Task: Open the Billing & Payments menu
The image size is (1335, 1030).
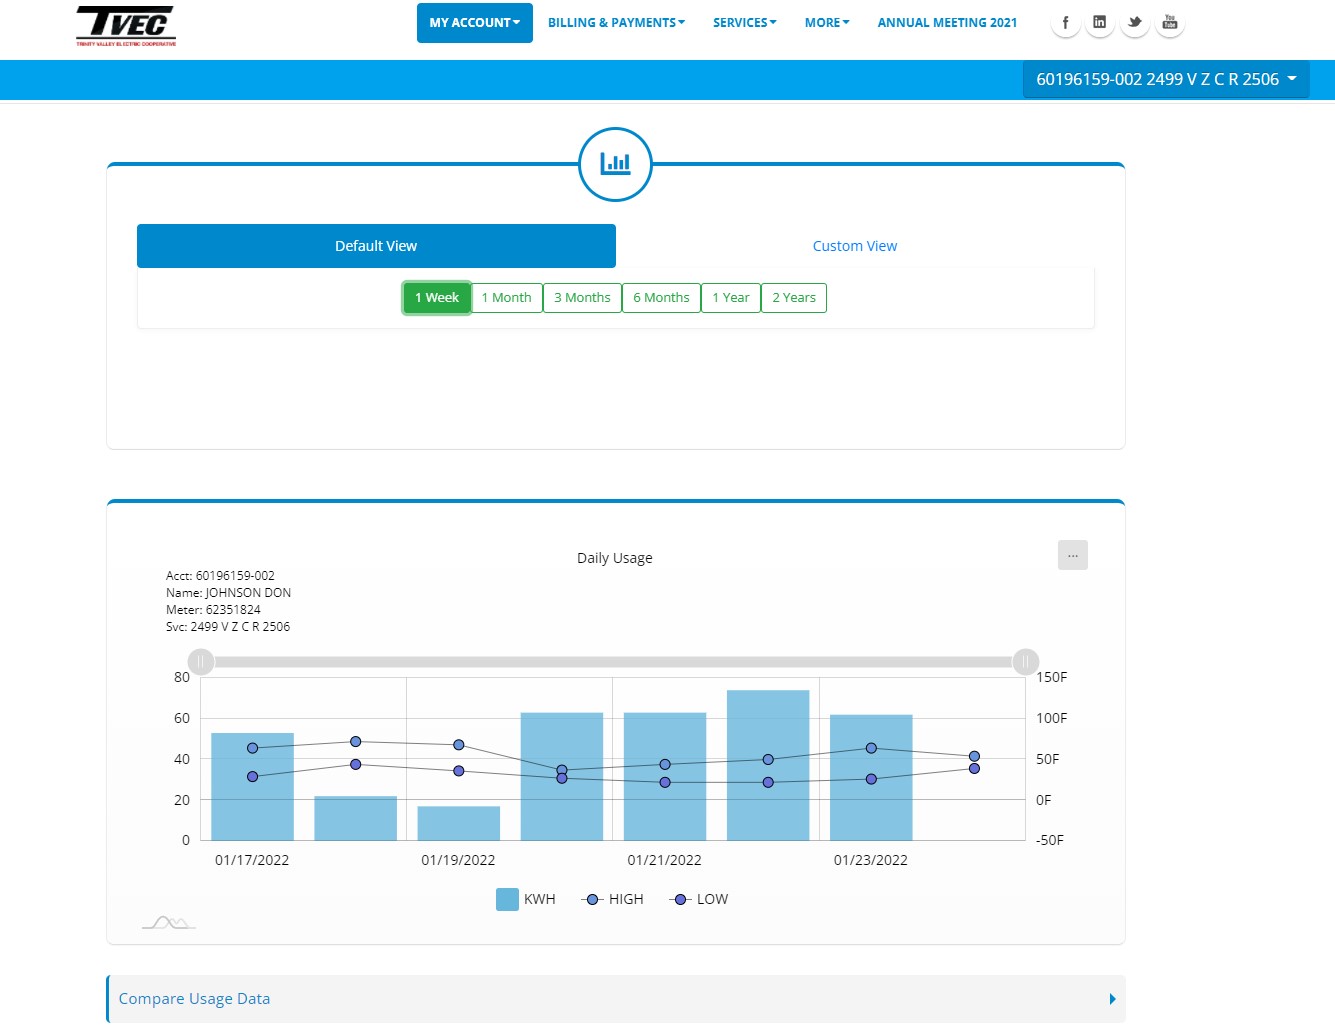Action: 616,23
